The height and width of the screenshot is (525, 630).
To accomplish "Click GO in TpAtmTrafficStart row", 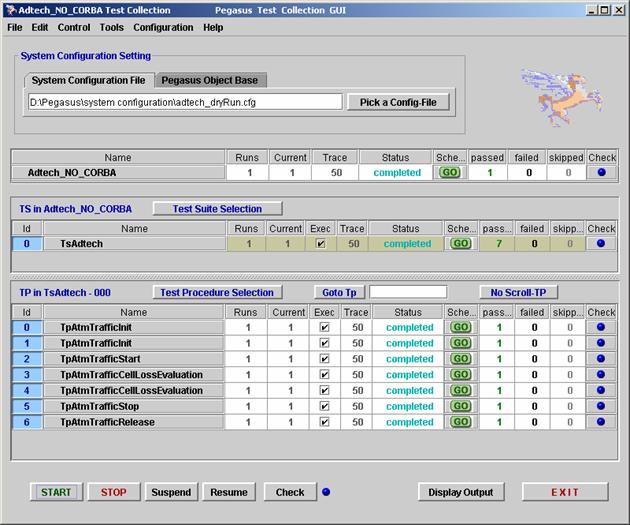I will click(460, 359).
